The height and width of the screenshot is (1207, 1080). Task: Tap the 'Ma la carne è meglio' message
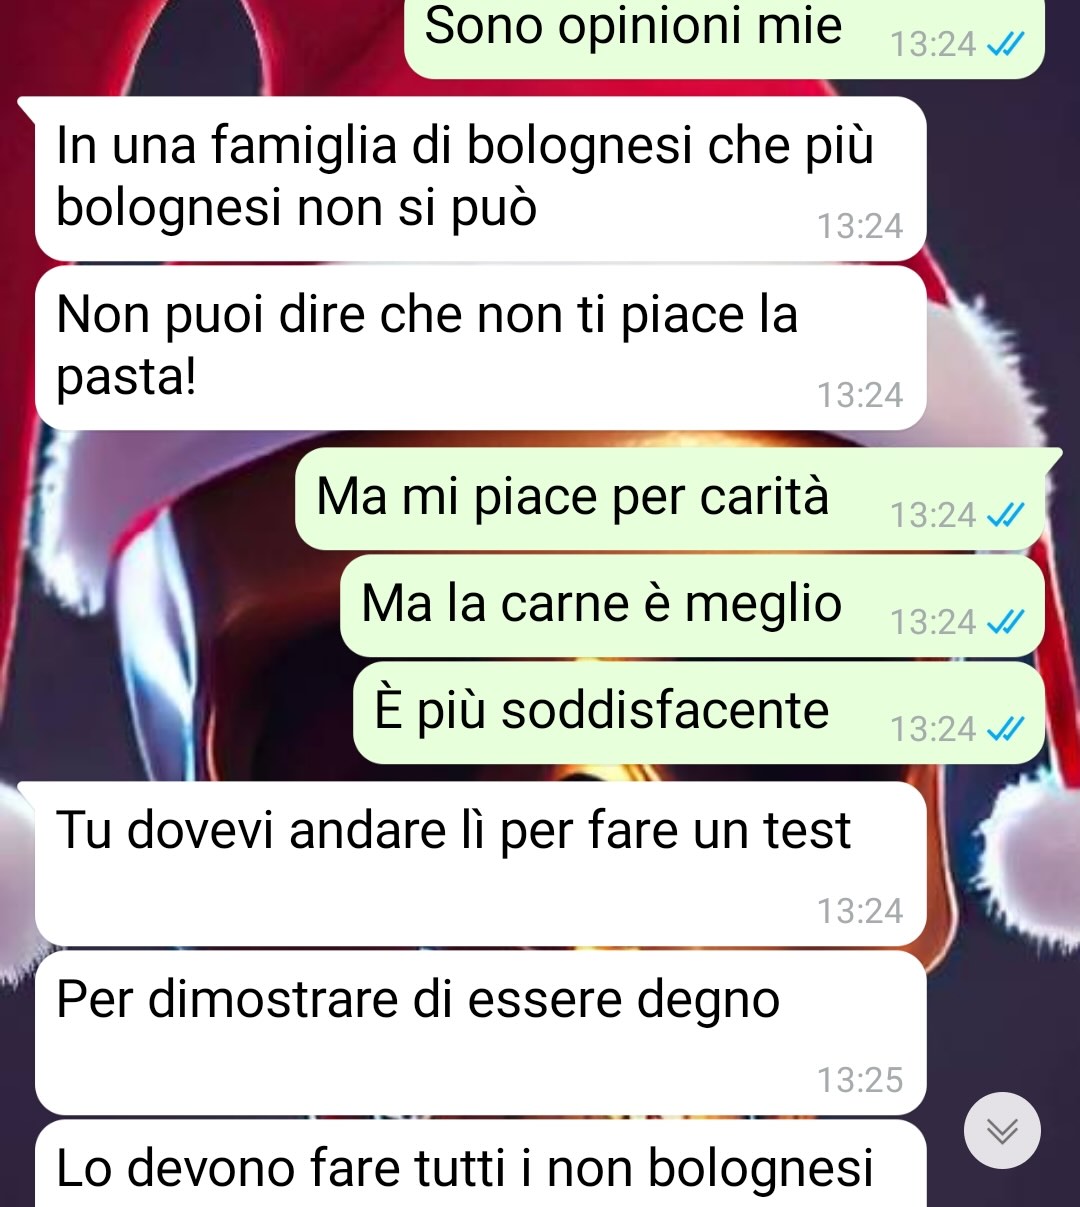tap(692, 606)
